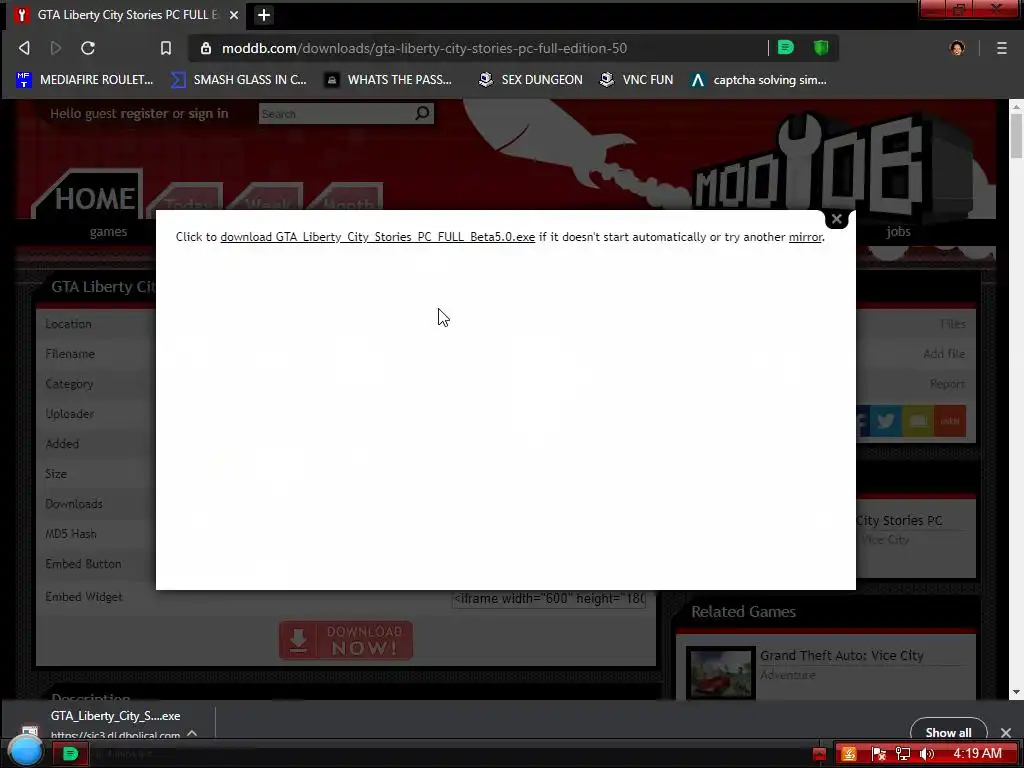The height and width of the screenshot is (768, 1024).
Task: Reload the page with the refresh icon
Action: [88, 48]
